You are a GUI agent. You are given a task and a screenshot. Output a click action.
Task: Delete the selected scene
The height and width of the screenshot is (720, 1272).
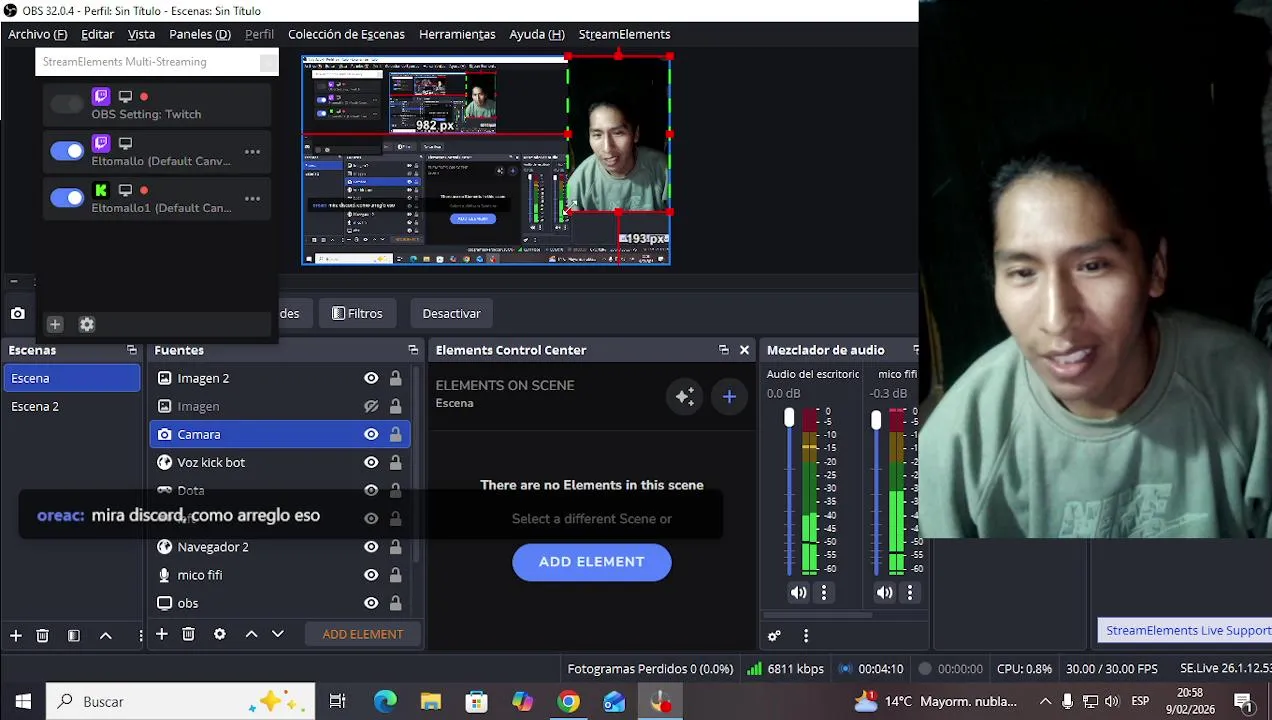[42, 635]
